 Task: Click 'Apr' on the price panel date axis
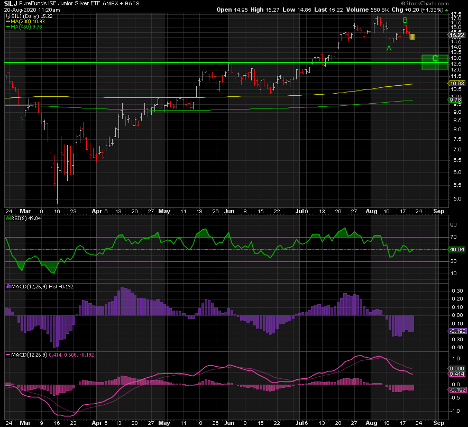(96, 211)
